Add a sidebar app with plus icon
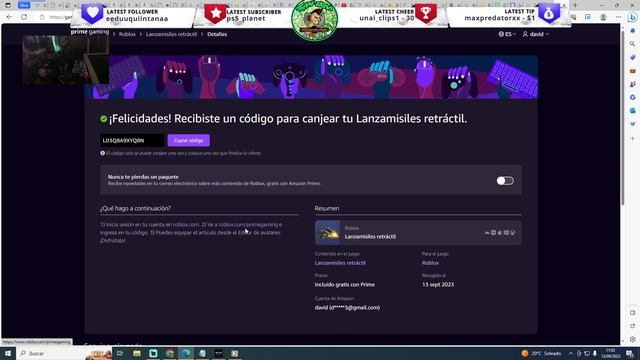The image size is (640, 360). tap(633, 138)
